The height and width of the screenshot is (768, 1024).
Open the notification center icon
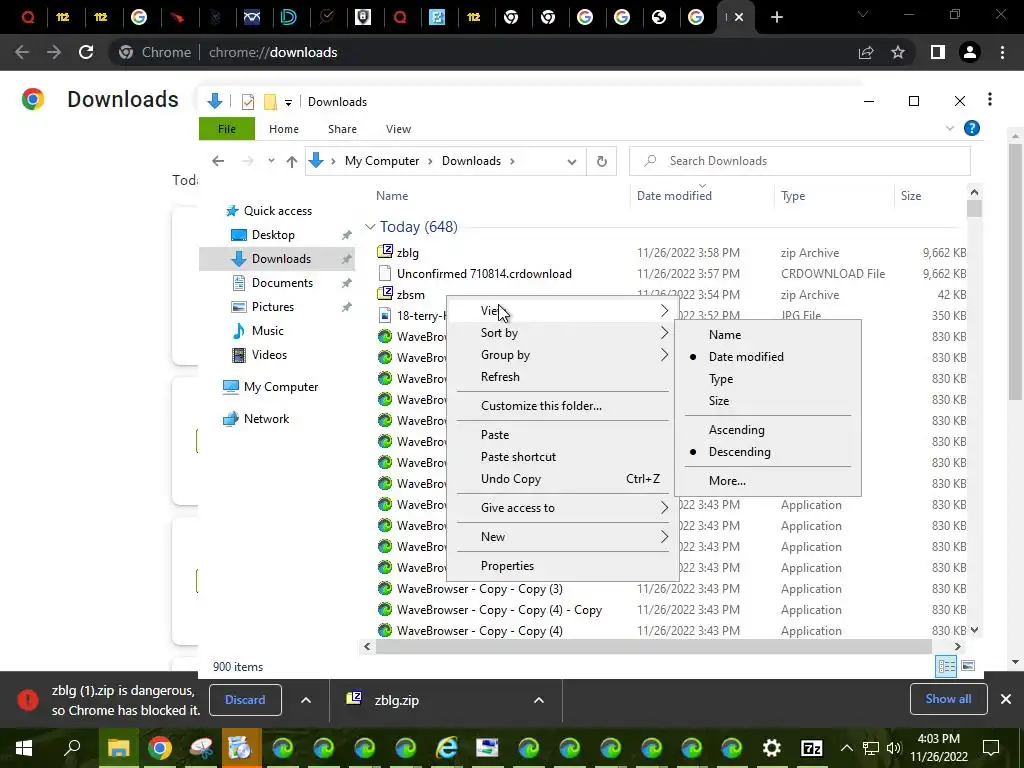click(x=991, y=748)
